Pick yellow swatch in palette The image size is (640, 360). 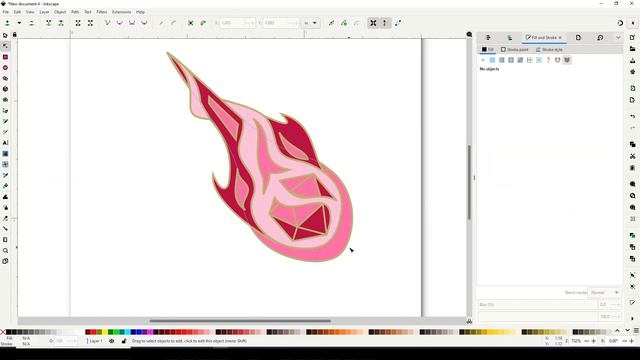tap(105, 332)
